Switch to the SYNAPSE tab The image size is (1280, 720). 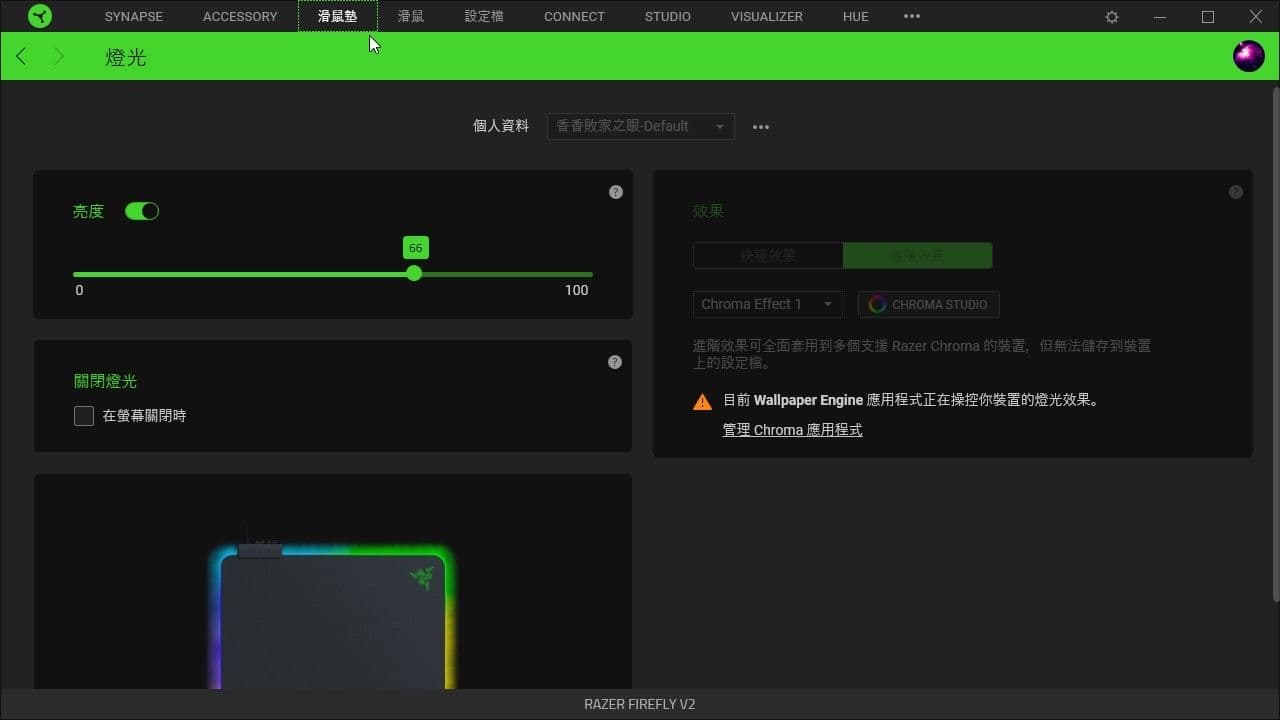(134, 17)
